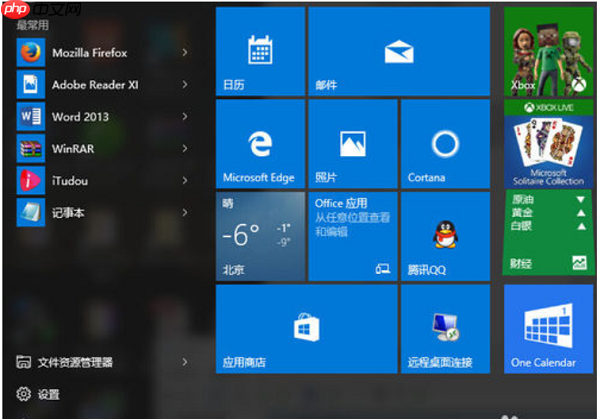Screen dimensions: 600x419
Task: Open the WinRAR app icon
Action: point(31,148)
